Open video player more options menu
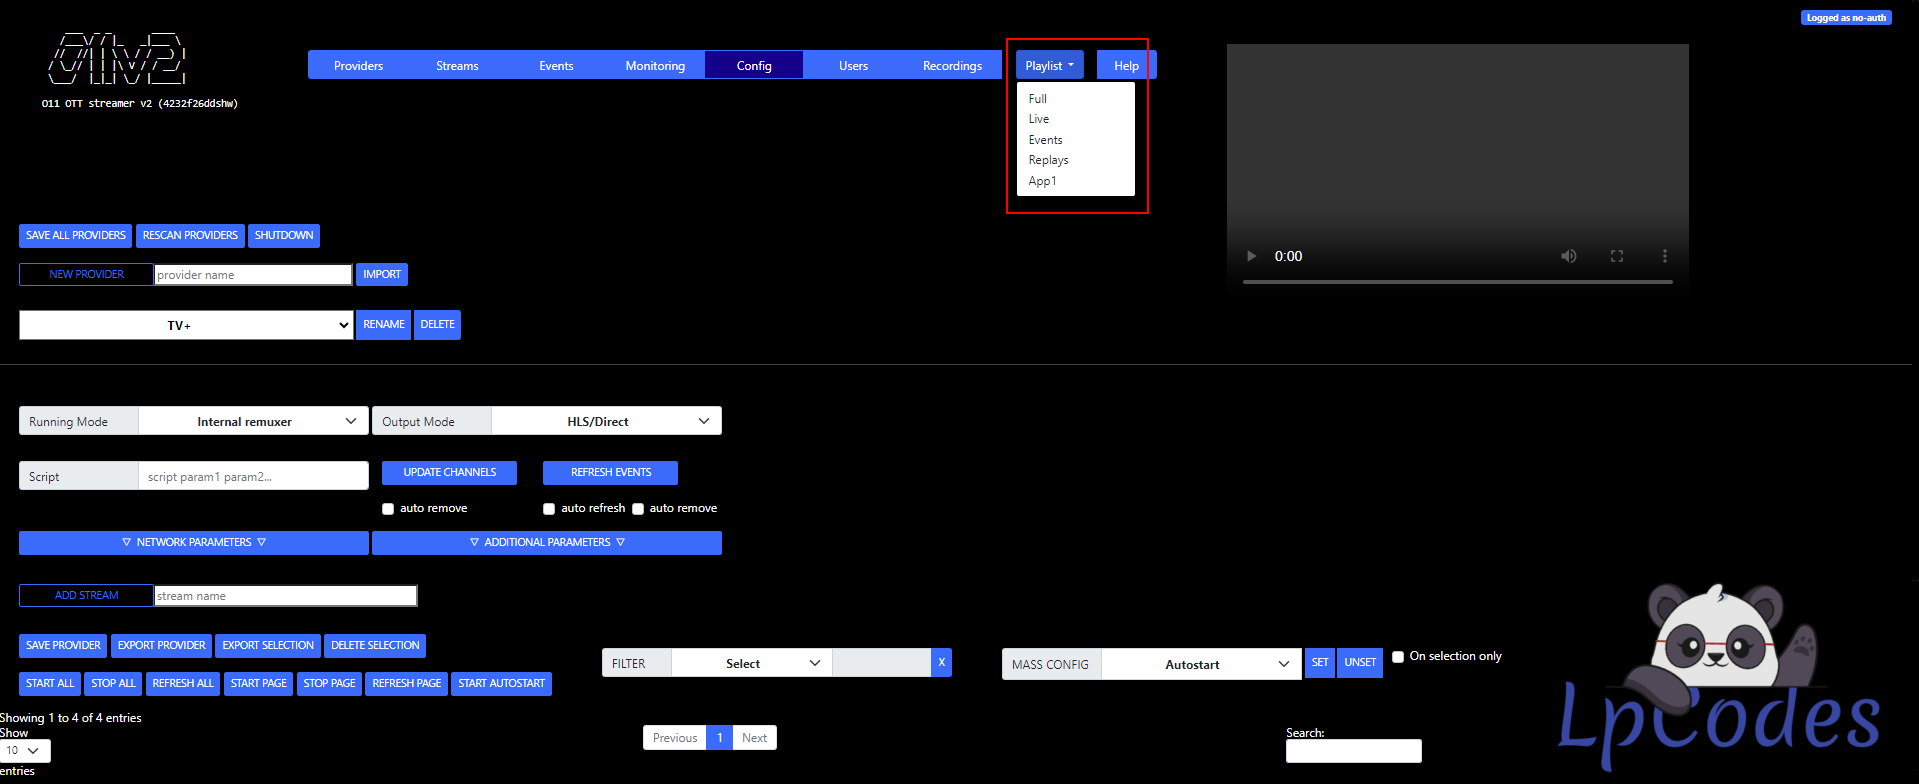 (1664, 256)
